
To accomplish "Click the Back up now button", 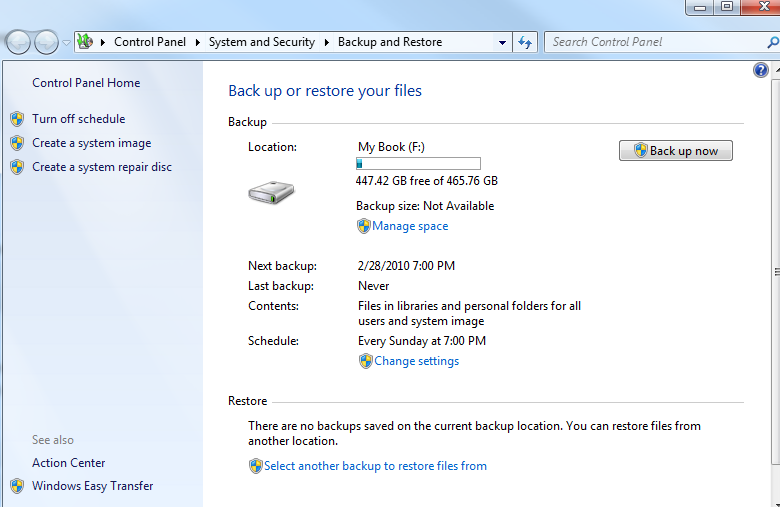I will pyautogui.click(x=676, y=151).
